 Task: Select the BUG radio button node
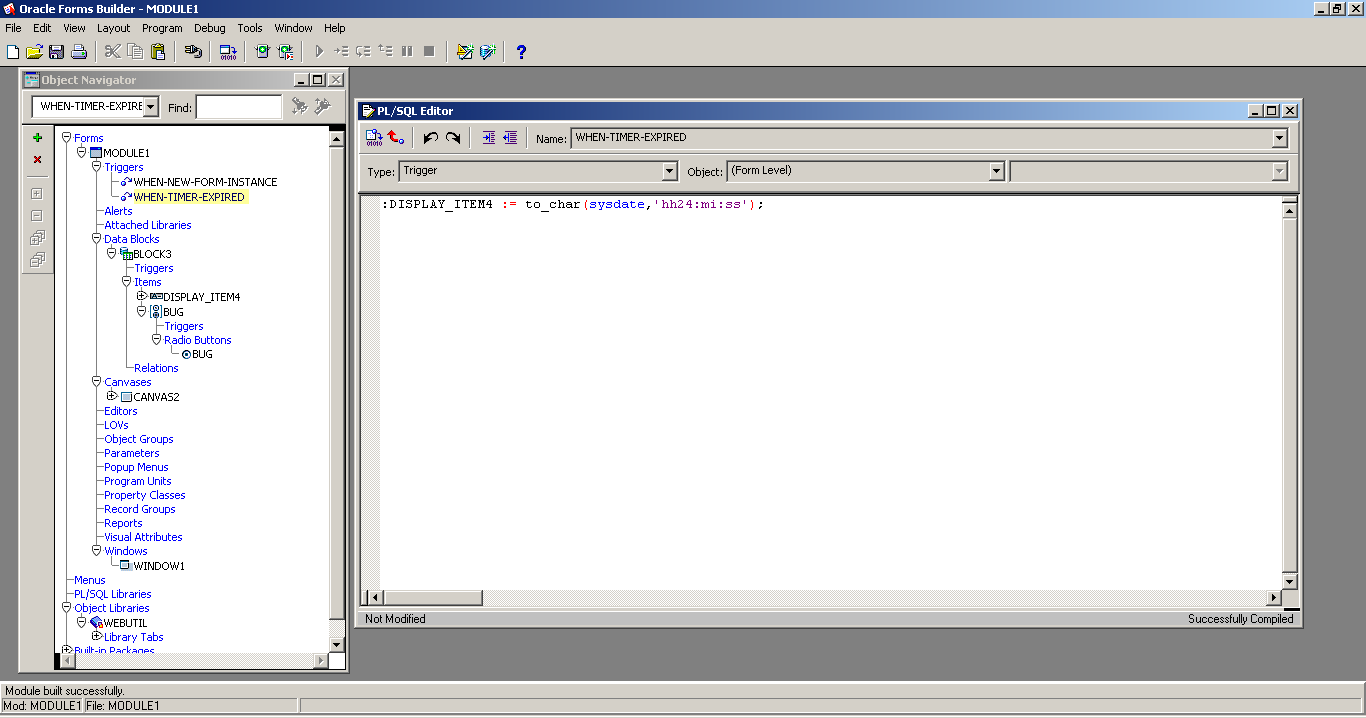click(x=202, y=354)
